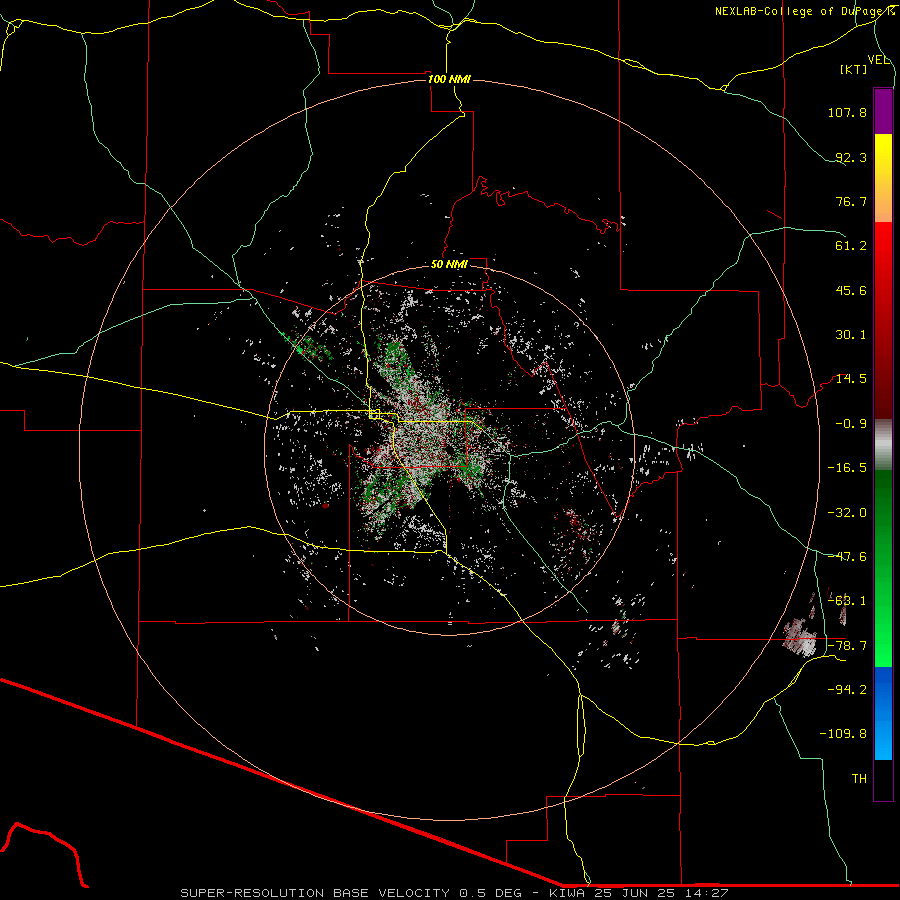This screenshot has height=900, width=900.
Task: Click the VEL legend title
Action: [x=878, y=60]
